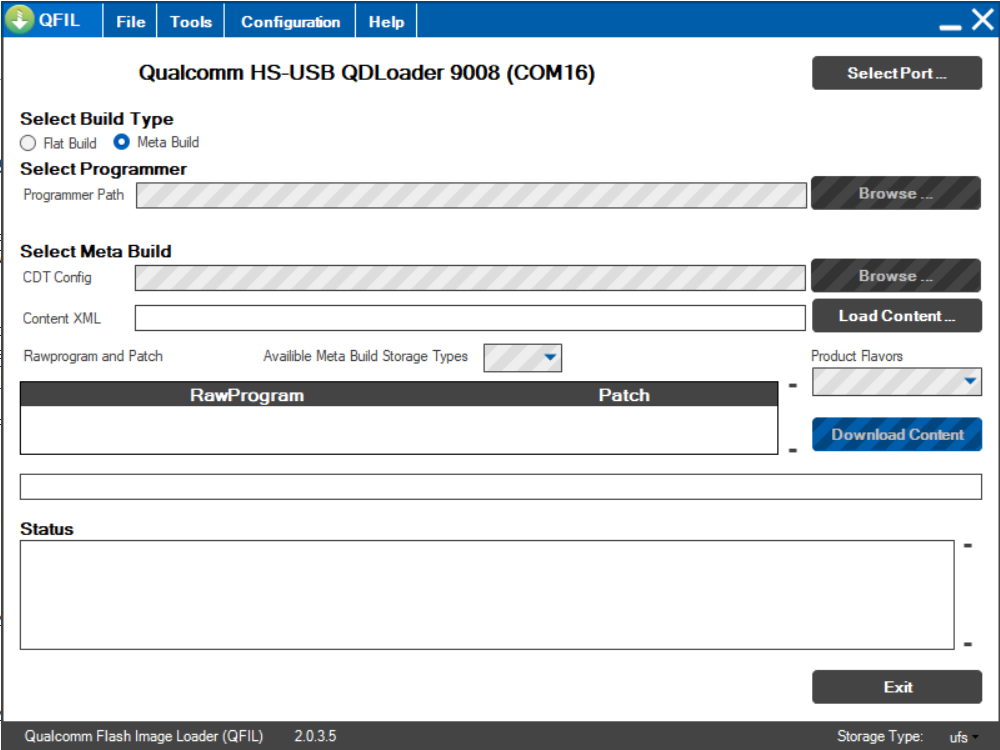1000x750 pixels.
Task: Click inside the Status log box
Action: pyautogui.click(x=487, y=595)
